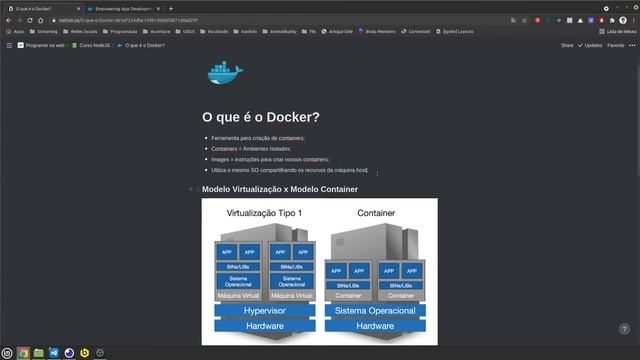Viewport: 640px width, 360px height.
Task: Click the Docker whale page icon
Action: pos(225,73)
